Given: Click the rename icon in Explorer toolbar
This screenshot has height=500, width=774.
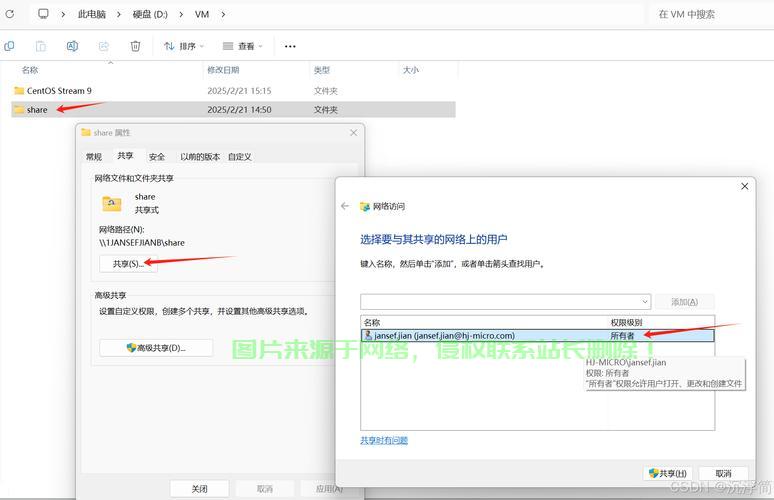Looking at the screenshot, I should tap(72, 46).
